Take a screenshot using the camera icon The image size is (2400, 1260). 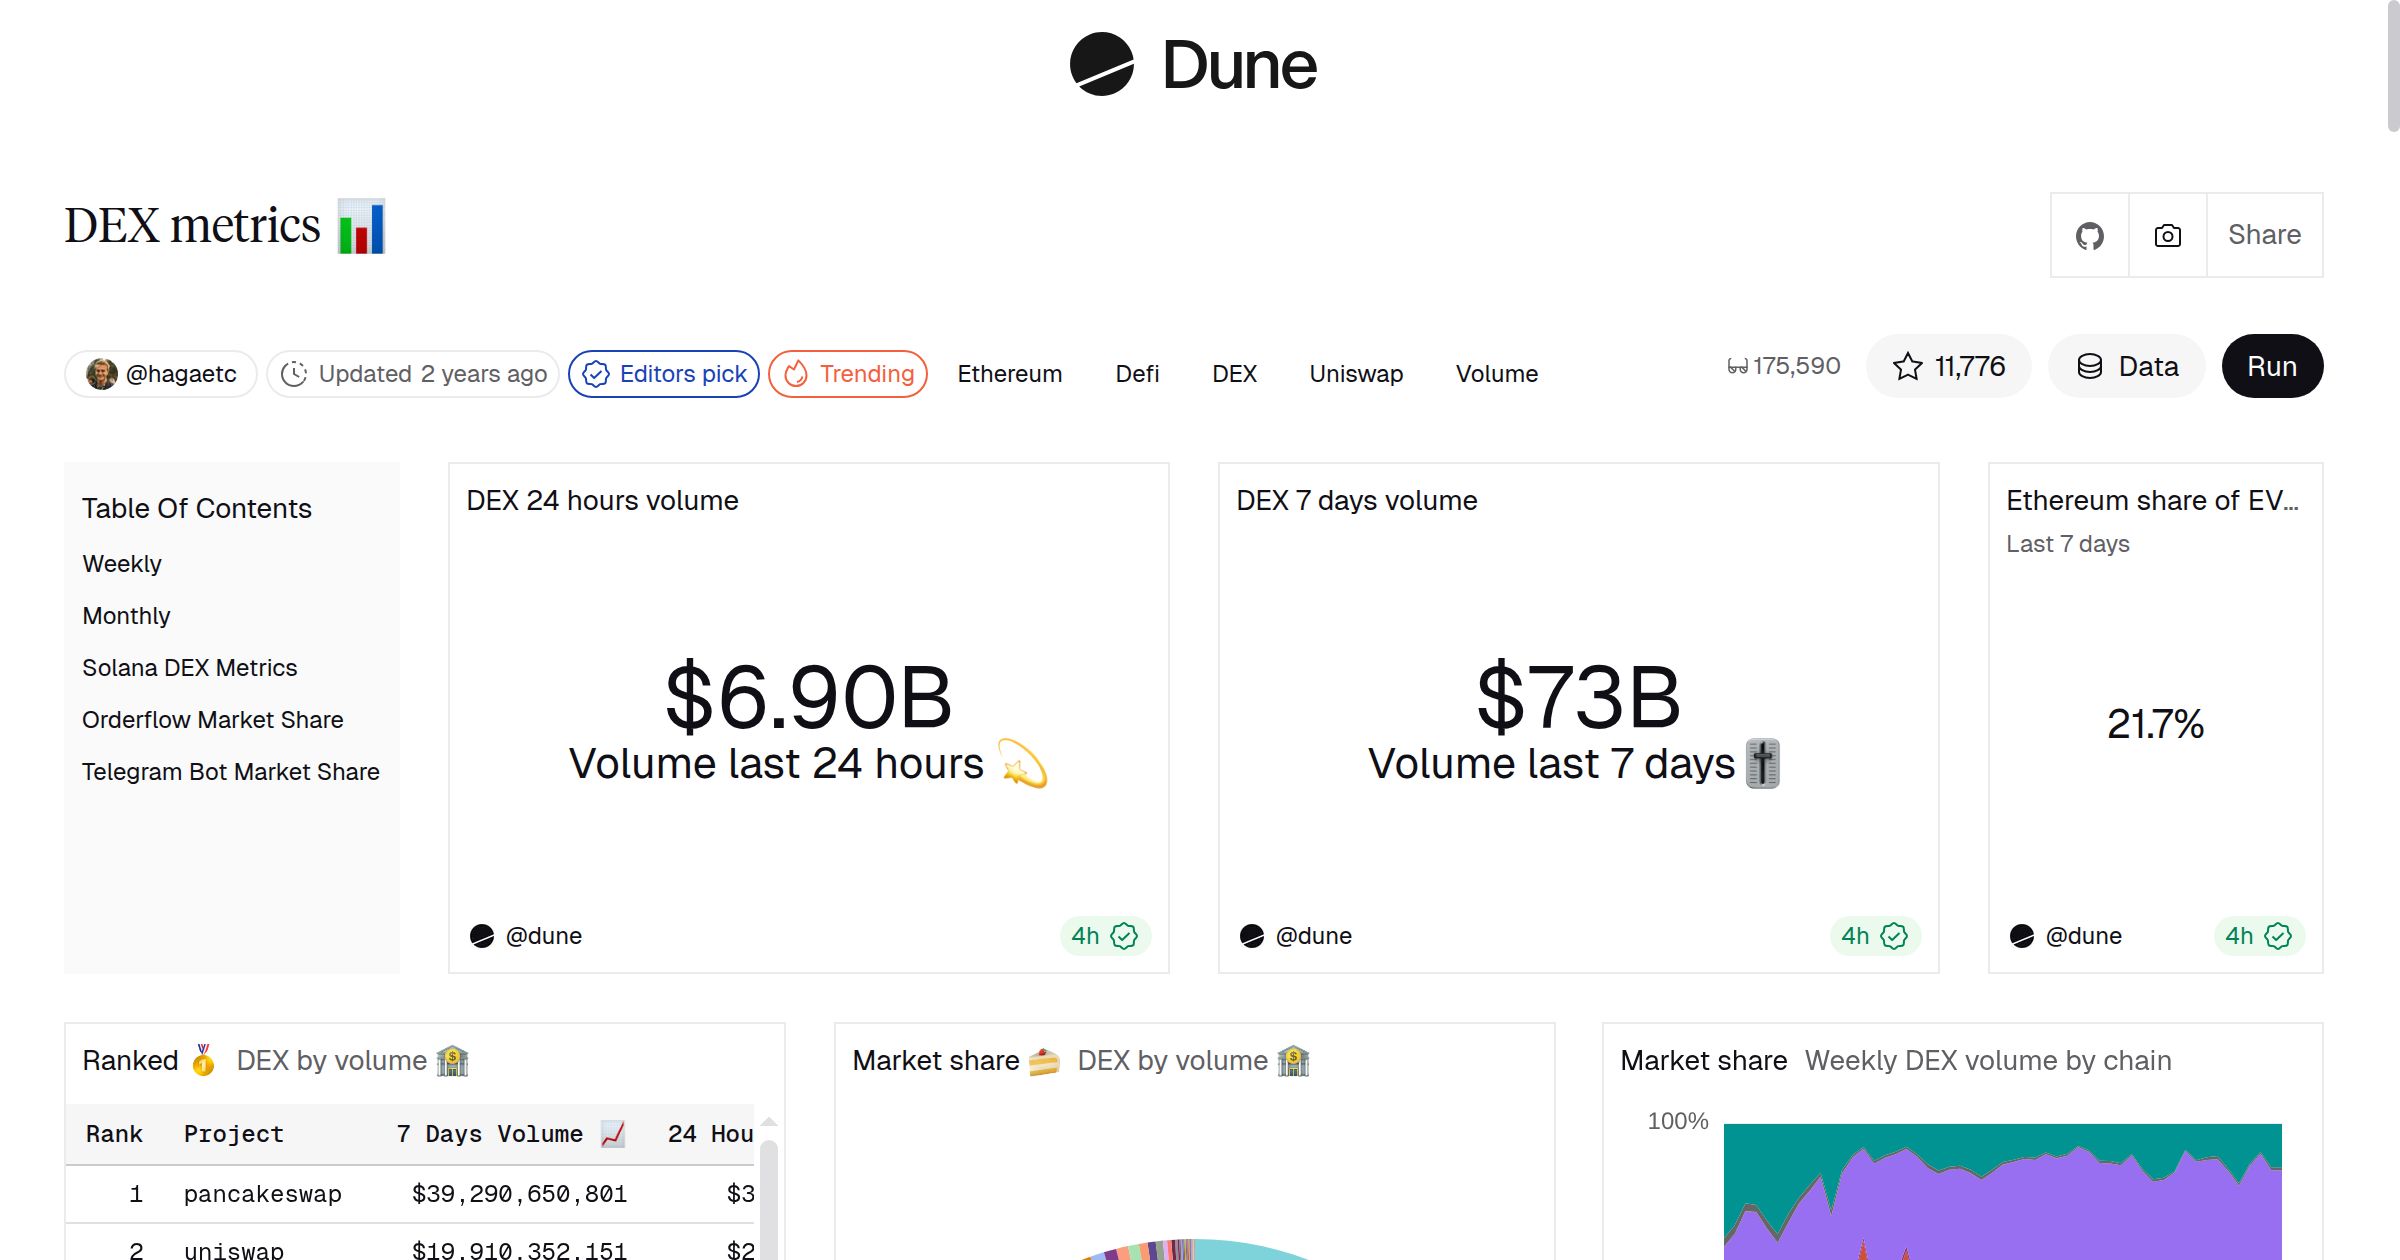[2167, 235]
